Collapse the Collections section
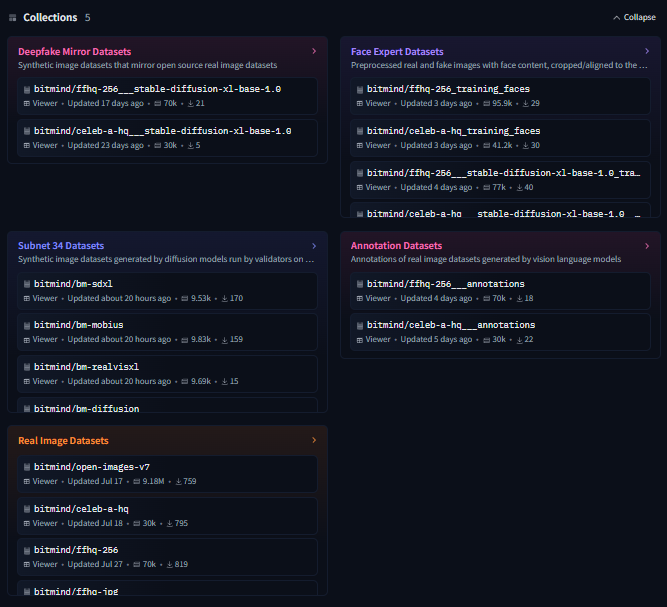Image resolution: width=667 pixels, height=607 pixels. pyautogui.click(x=634, y=17)
